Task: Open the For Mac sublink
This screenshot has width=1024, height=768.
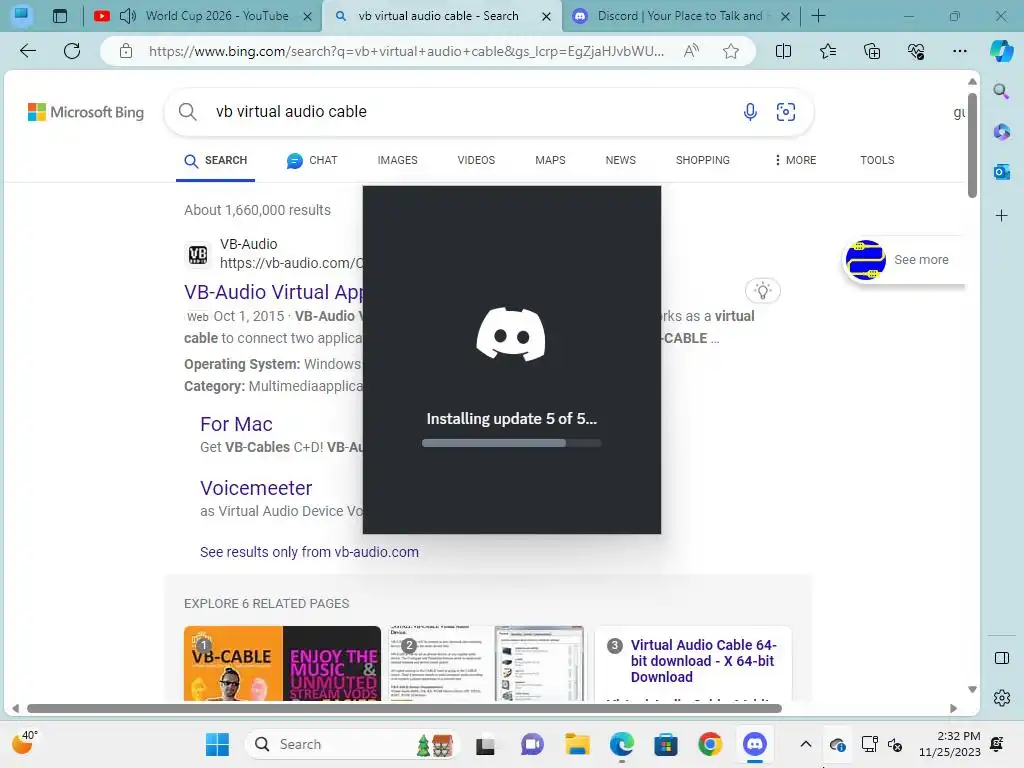Action: click(236, 424)
